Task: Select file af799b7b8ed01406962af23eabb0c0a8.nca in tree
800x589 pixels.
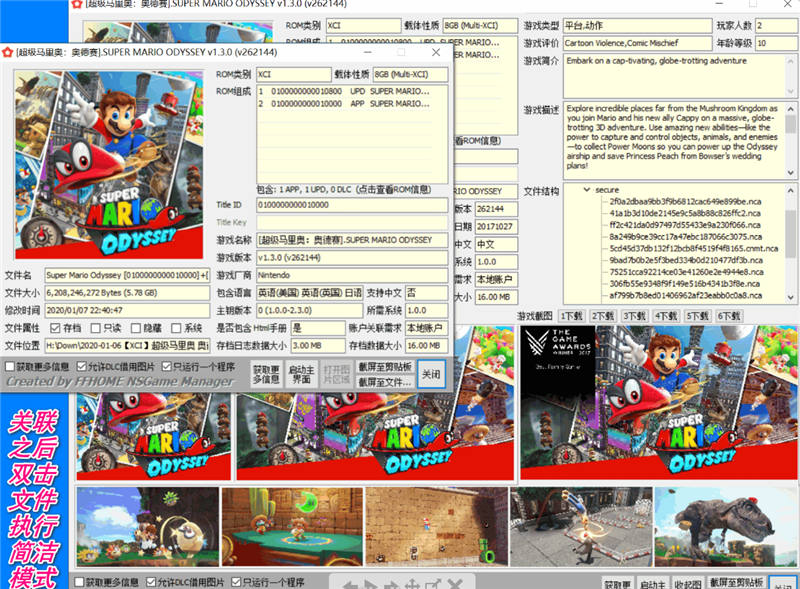Action: pyautogui.click(x=685, y=296)
